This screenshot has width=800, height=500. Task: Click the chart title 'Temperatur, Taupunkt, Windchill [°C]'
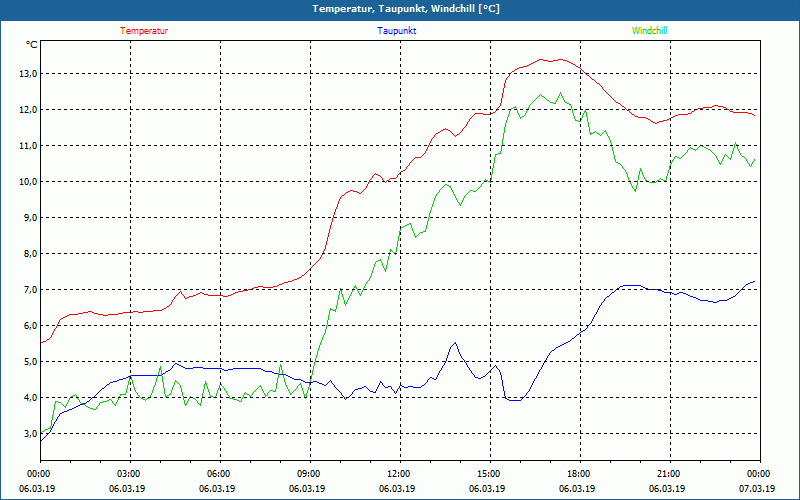pyautogui.click(x=406, y=9)
